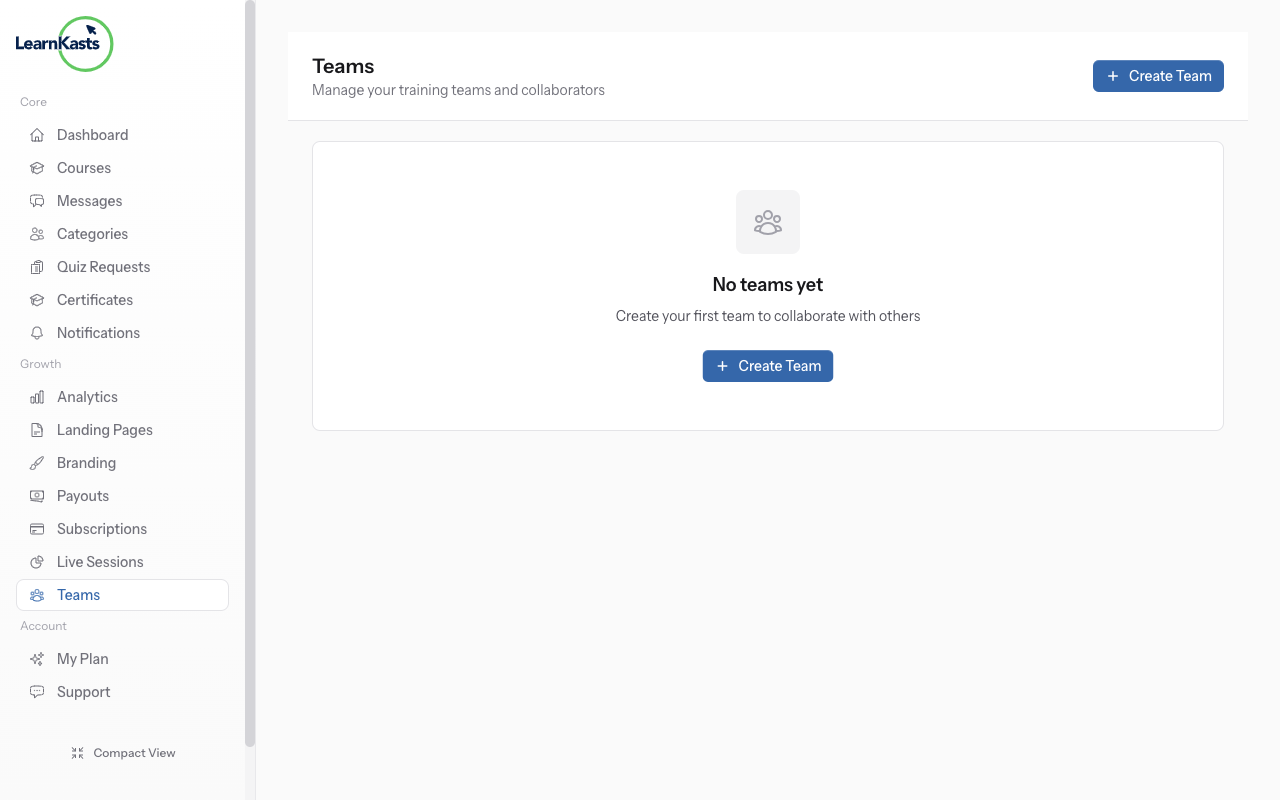Open Analytics via the bar chart icon
This screenshot has width=1280, height=800.
point(37,396)
